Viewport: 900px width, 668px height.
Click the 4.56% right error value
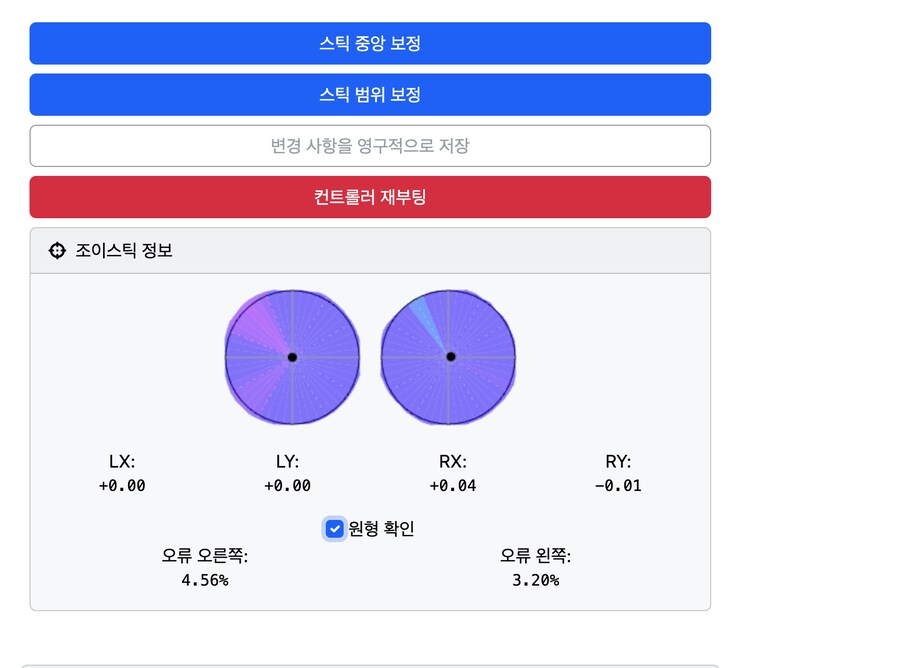tap(204, 579)
